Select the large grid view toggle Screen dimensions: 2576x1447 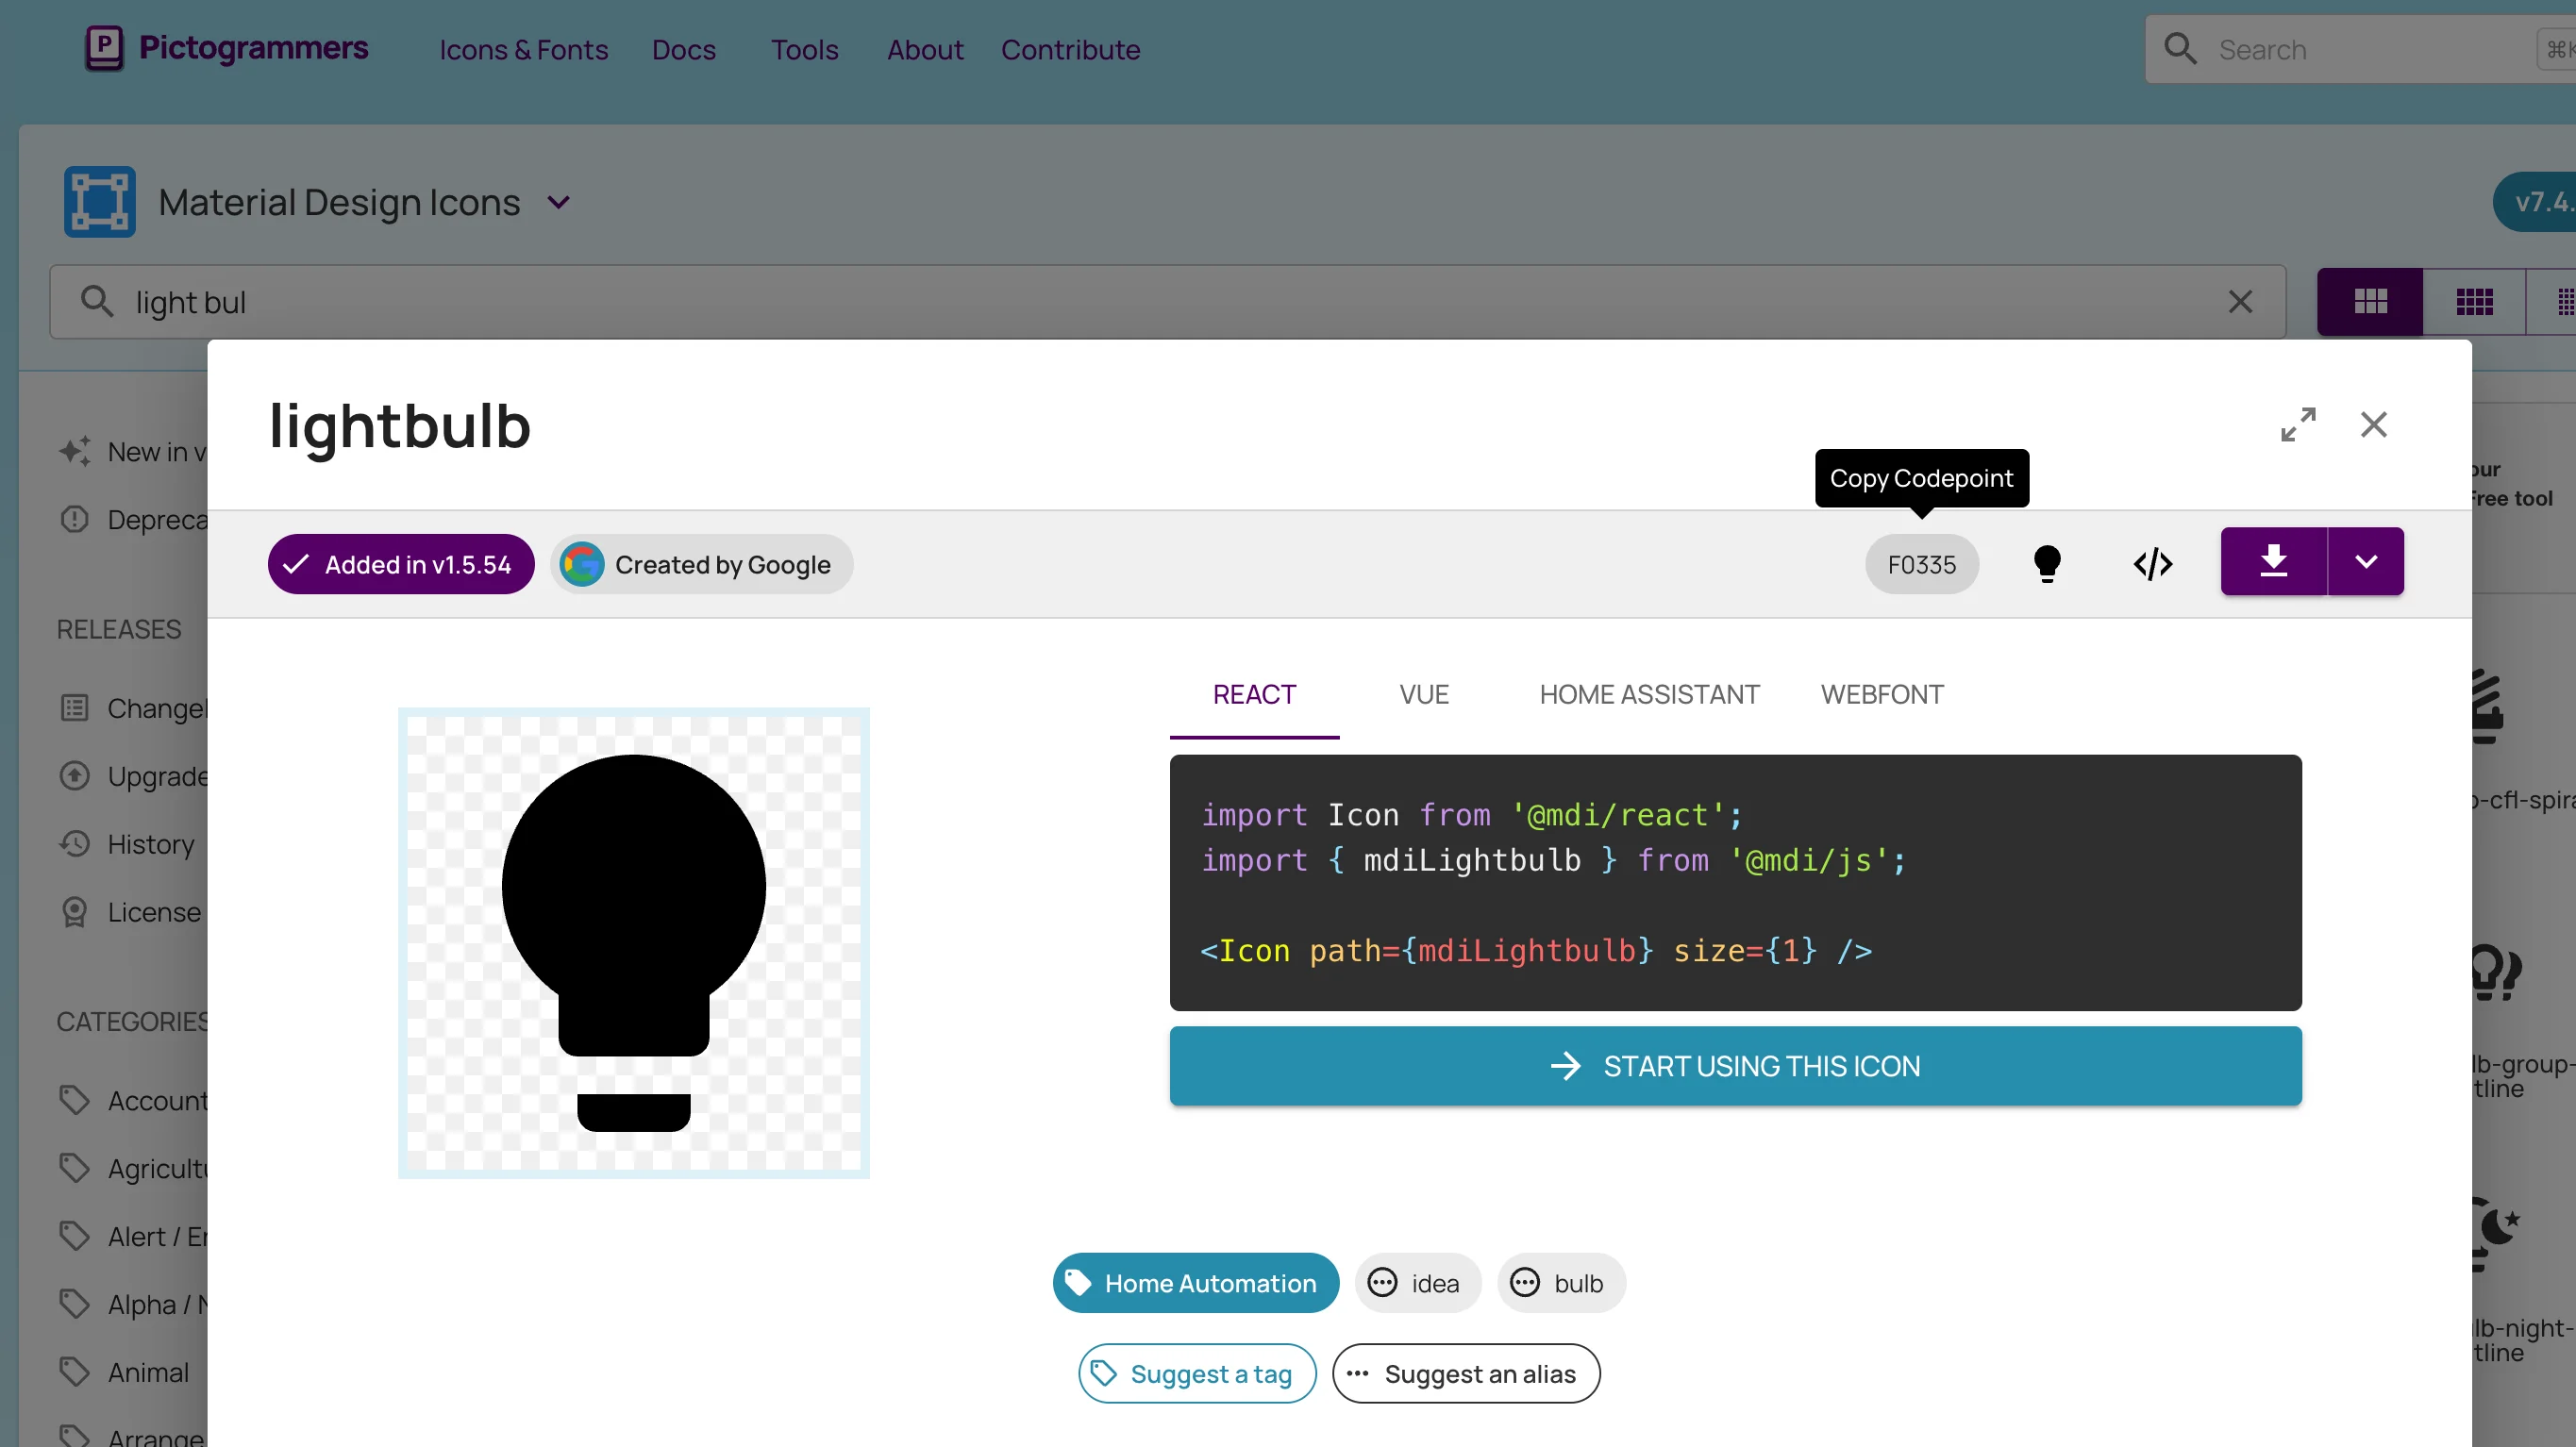pos(2369,302)
